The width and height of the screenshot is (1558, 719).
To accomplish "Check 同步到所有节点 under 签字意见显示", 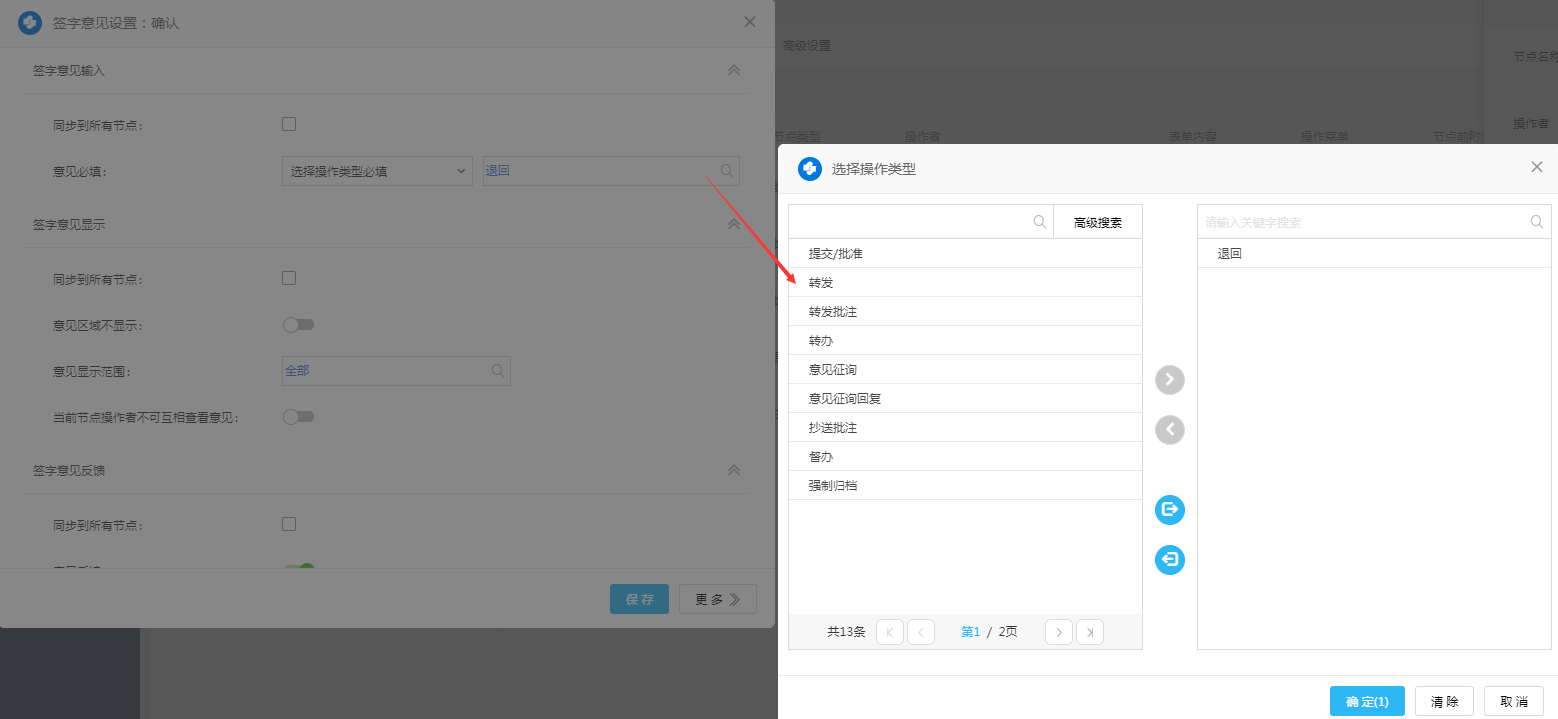I will [x=289, y=278].
